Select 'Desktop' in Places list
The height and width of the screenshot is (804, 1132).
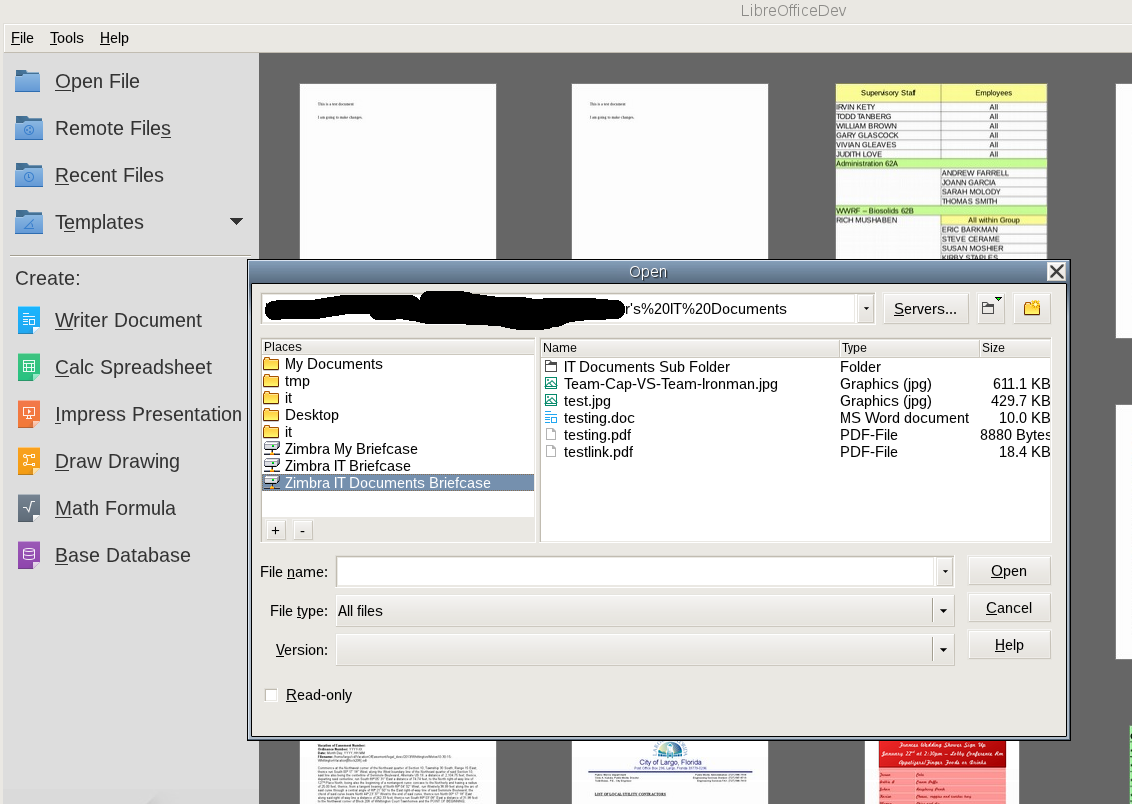[312, 415]
